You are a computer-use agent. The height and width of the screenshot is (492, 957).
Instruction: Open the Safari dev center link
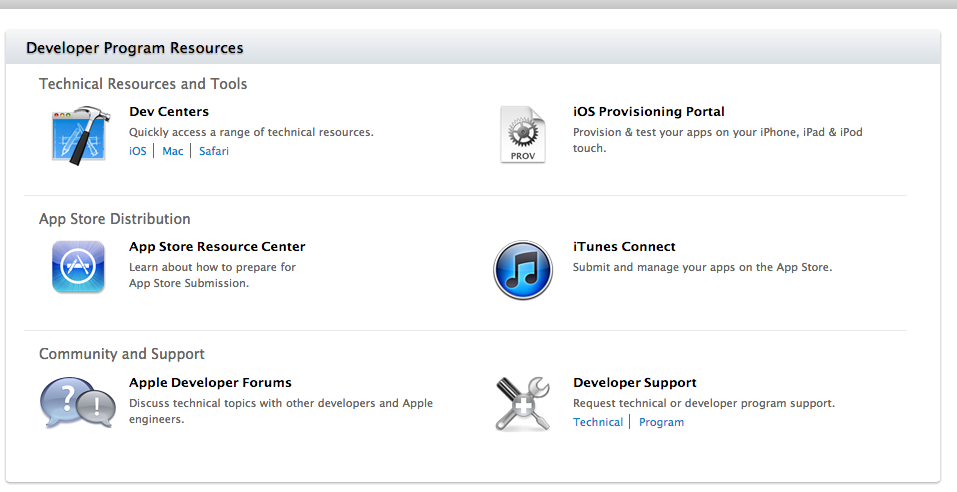click(x=214, y=151)
